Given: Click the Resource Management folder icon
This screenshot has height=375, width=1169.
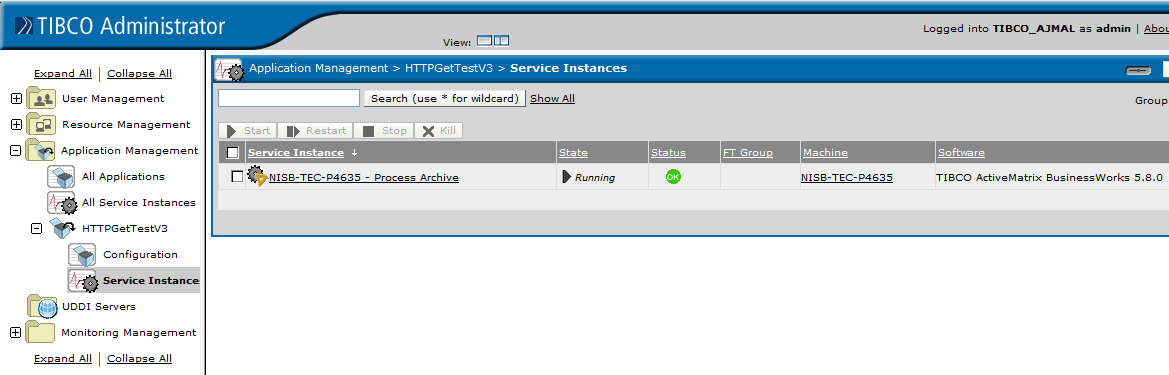Looking at the screenshot, I should 41,125.
